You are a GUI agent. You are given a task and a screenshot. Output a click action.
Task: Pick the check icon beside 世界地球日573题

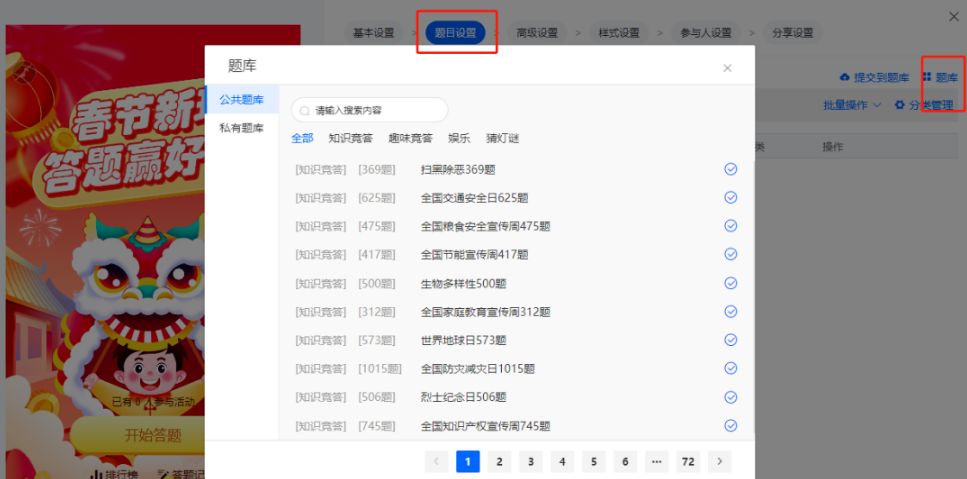(730, 340)
